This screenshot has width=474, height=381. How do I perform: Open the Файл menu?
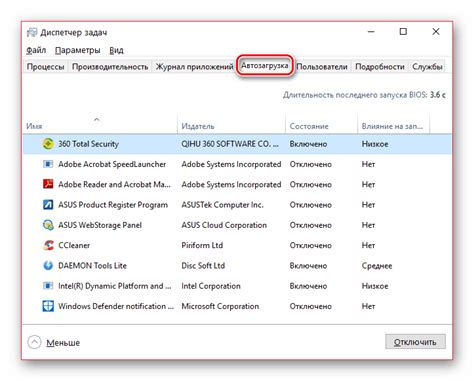36,50
